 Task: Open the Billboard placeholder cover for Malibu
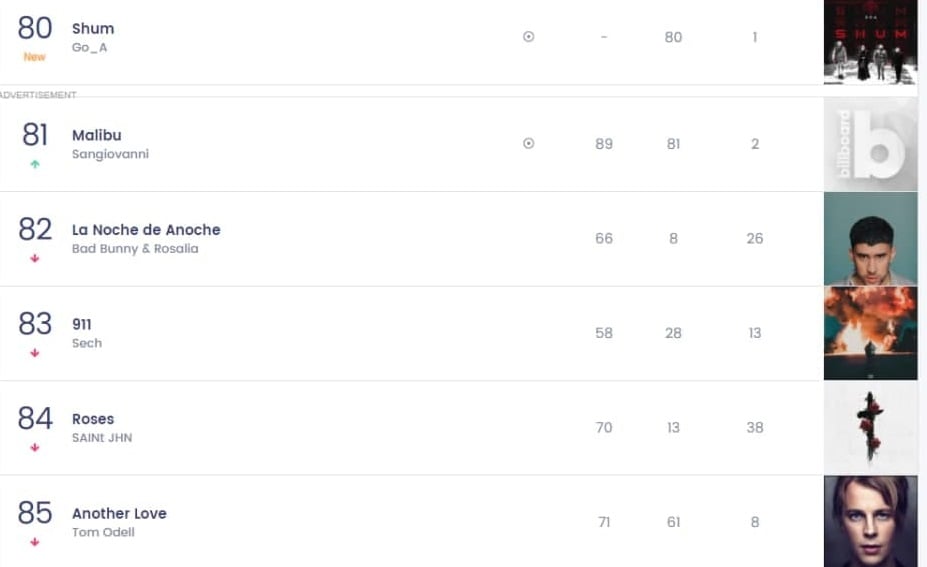pos(870,144)
